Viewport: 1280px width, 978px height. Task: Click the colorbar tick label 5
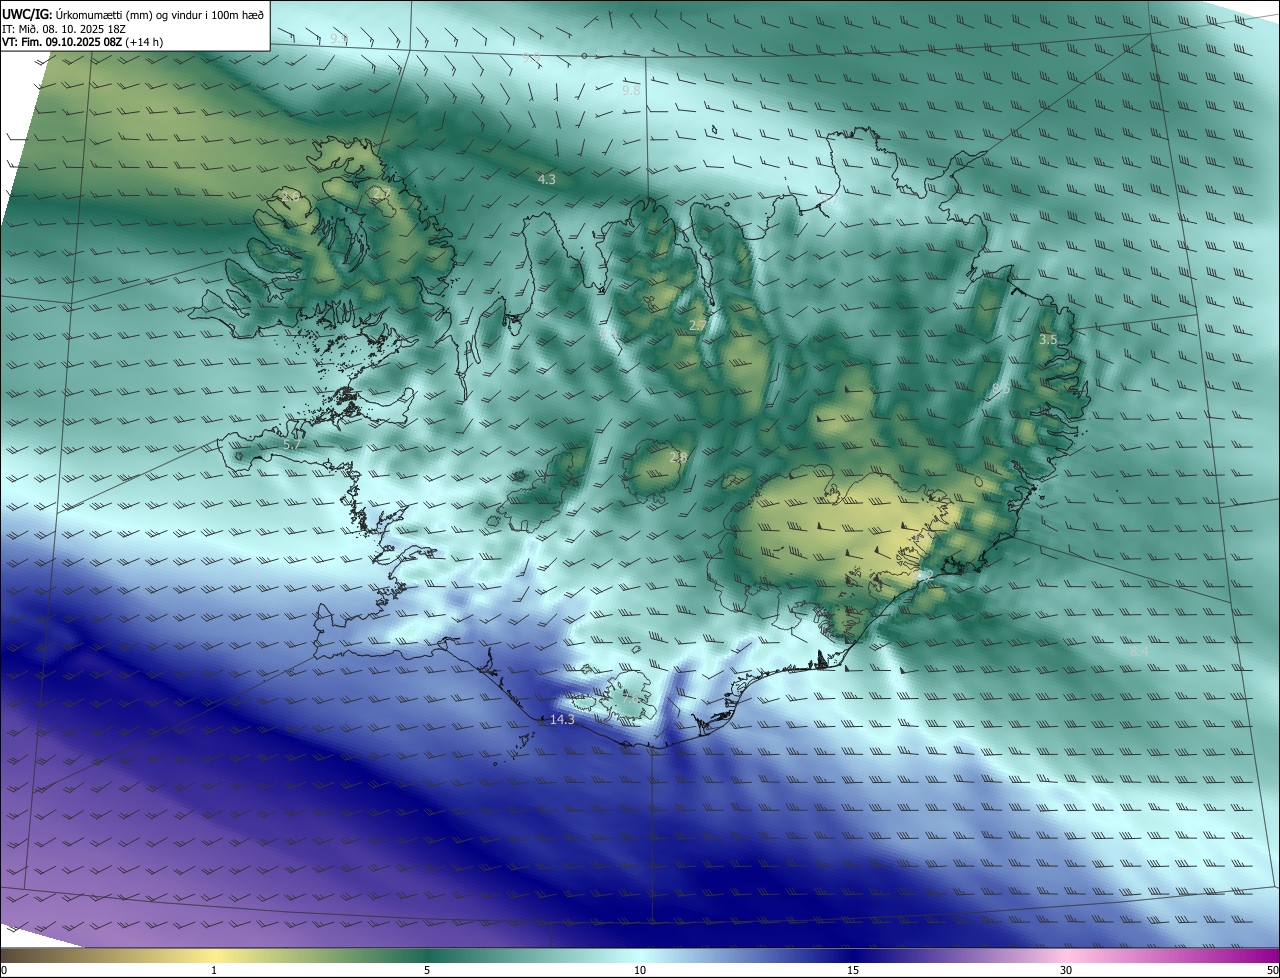[x=427, y=970]
